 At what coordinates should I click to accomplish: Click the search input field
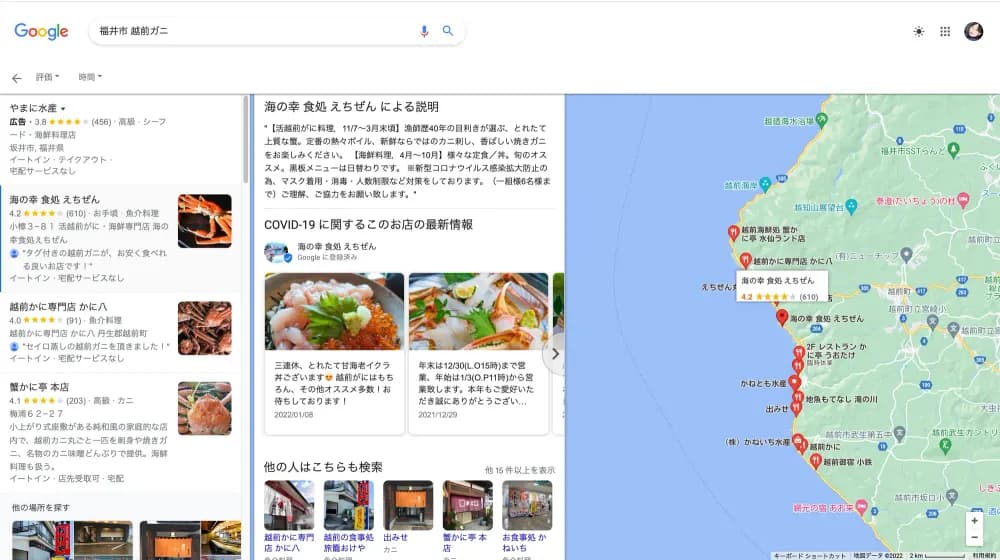tap(250, 31)
